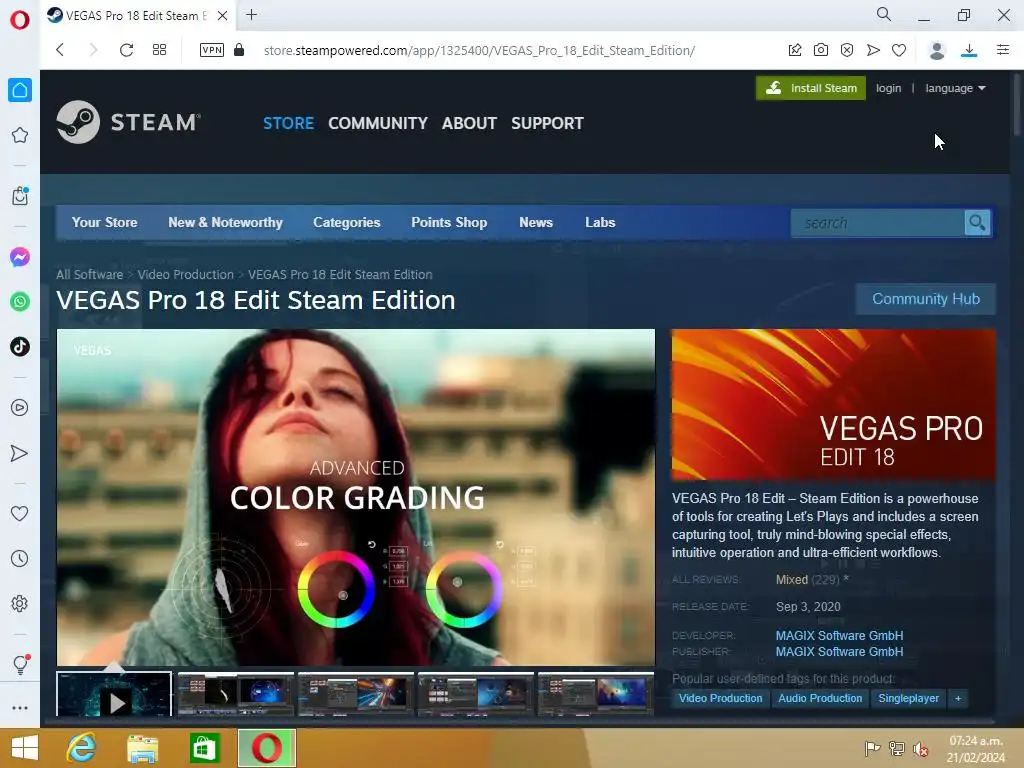Viewport: 1024px width, 768px height.
Task: Open tab islands grid icon
Action: coord(159,50)
